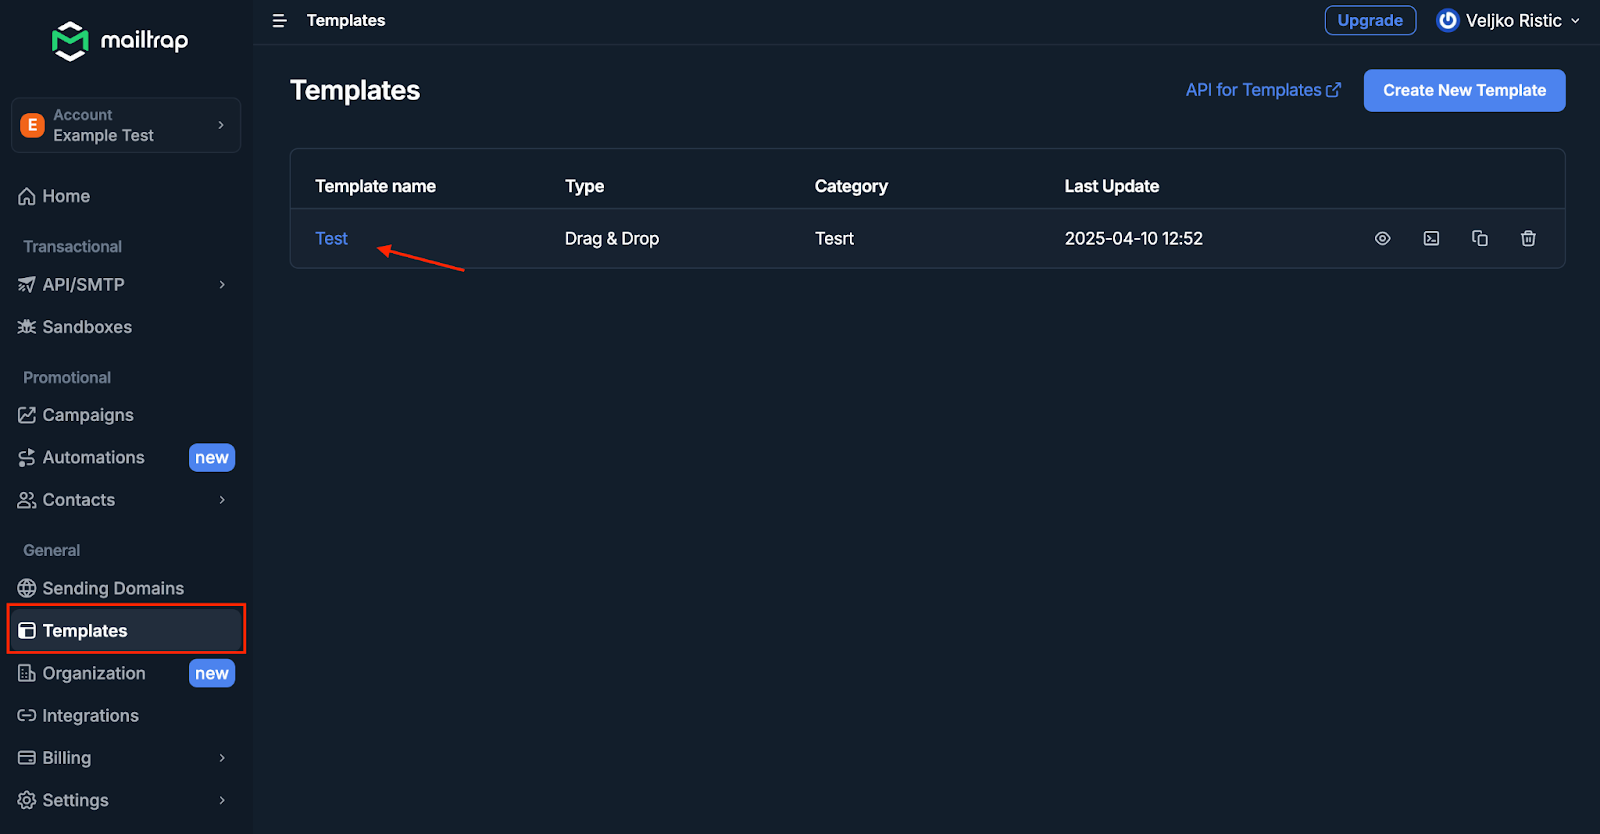Preview the Test template with eye icon
Viewport: 1600px width, 834px height.
[1382, 239]
